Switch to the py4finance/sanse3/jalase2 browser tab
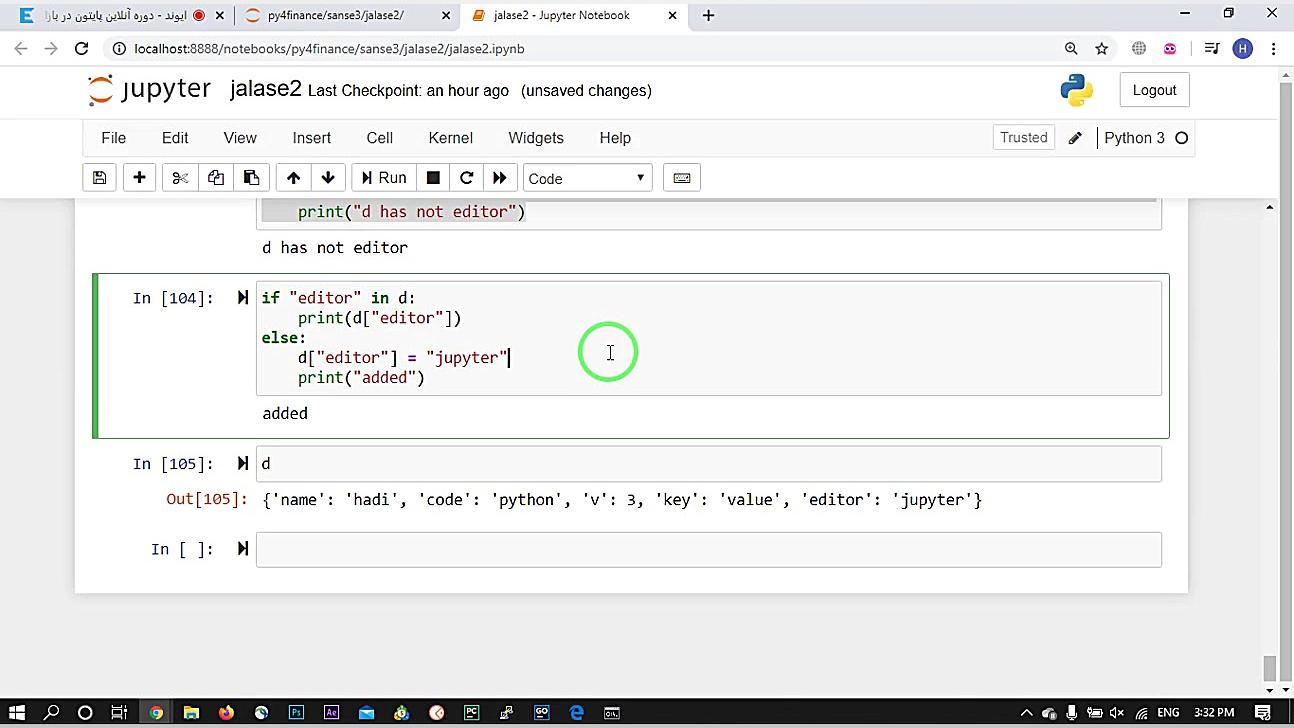 [335, 15]
